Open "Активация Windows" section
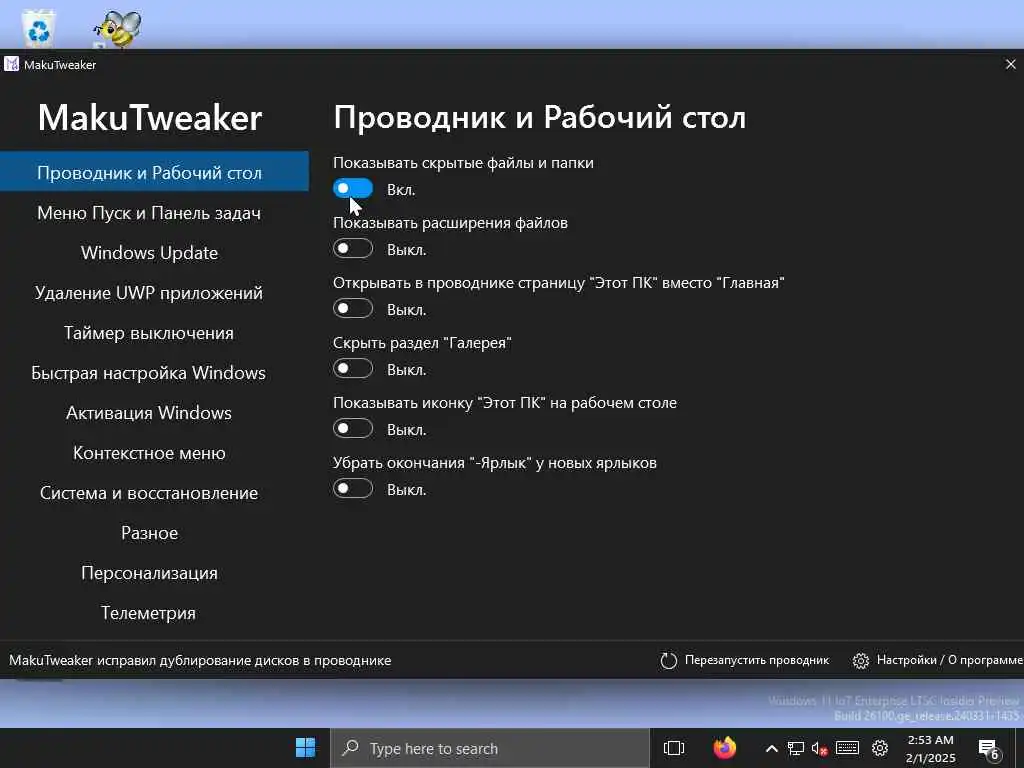 pos(149,413)
